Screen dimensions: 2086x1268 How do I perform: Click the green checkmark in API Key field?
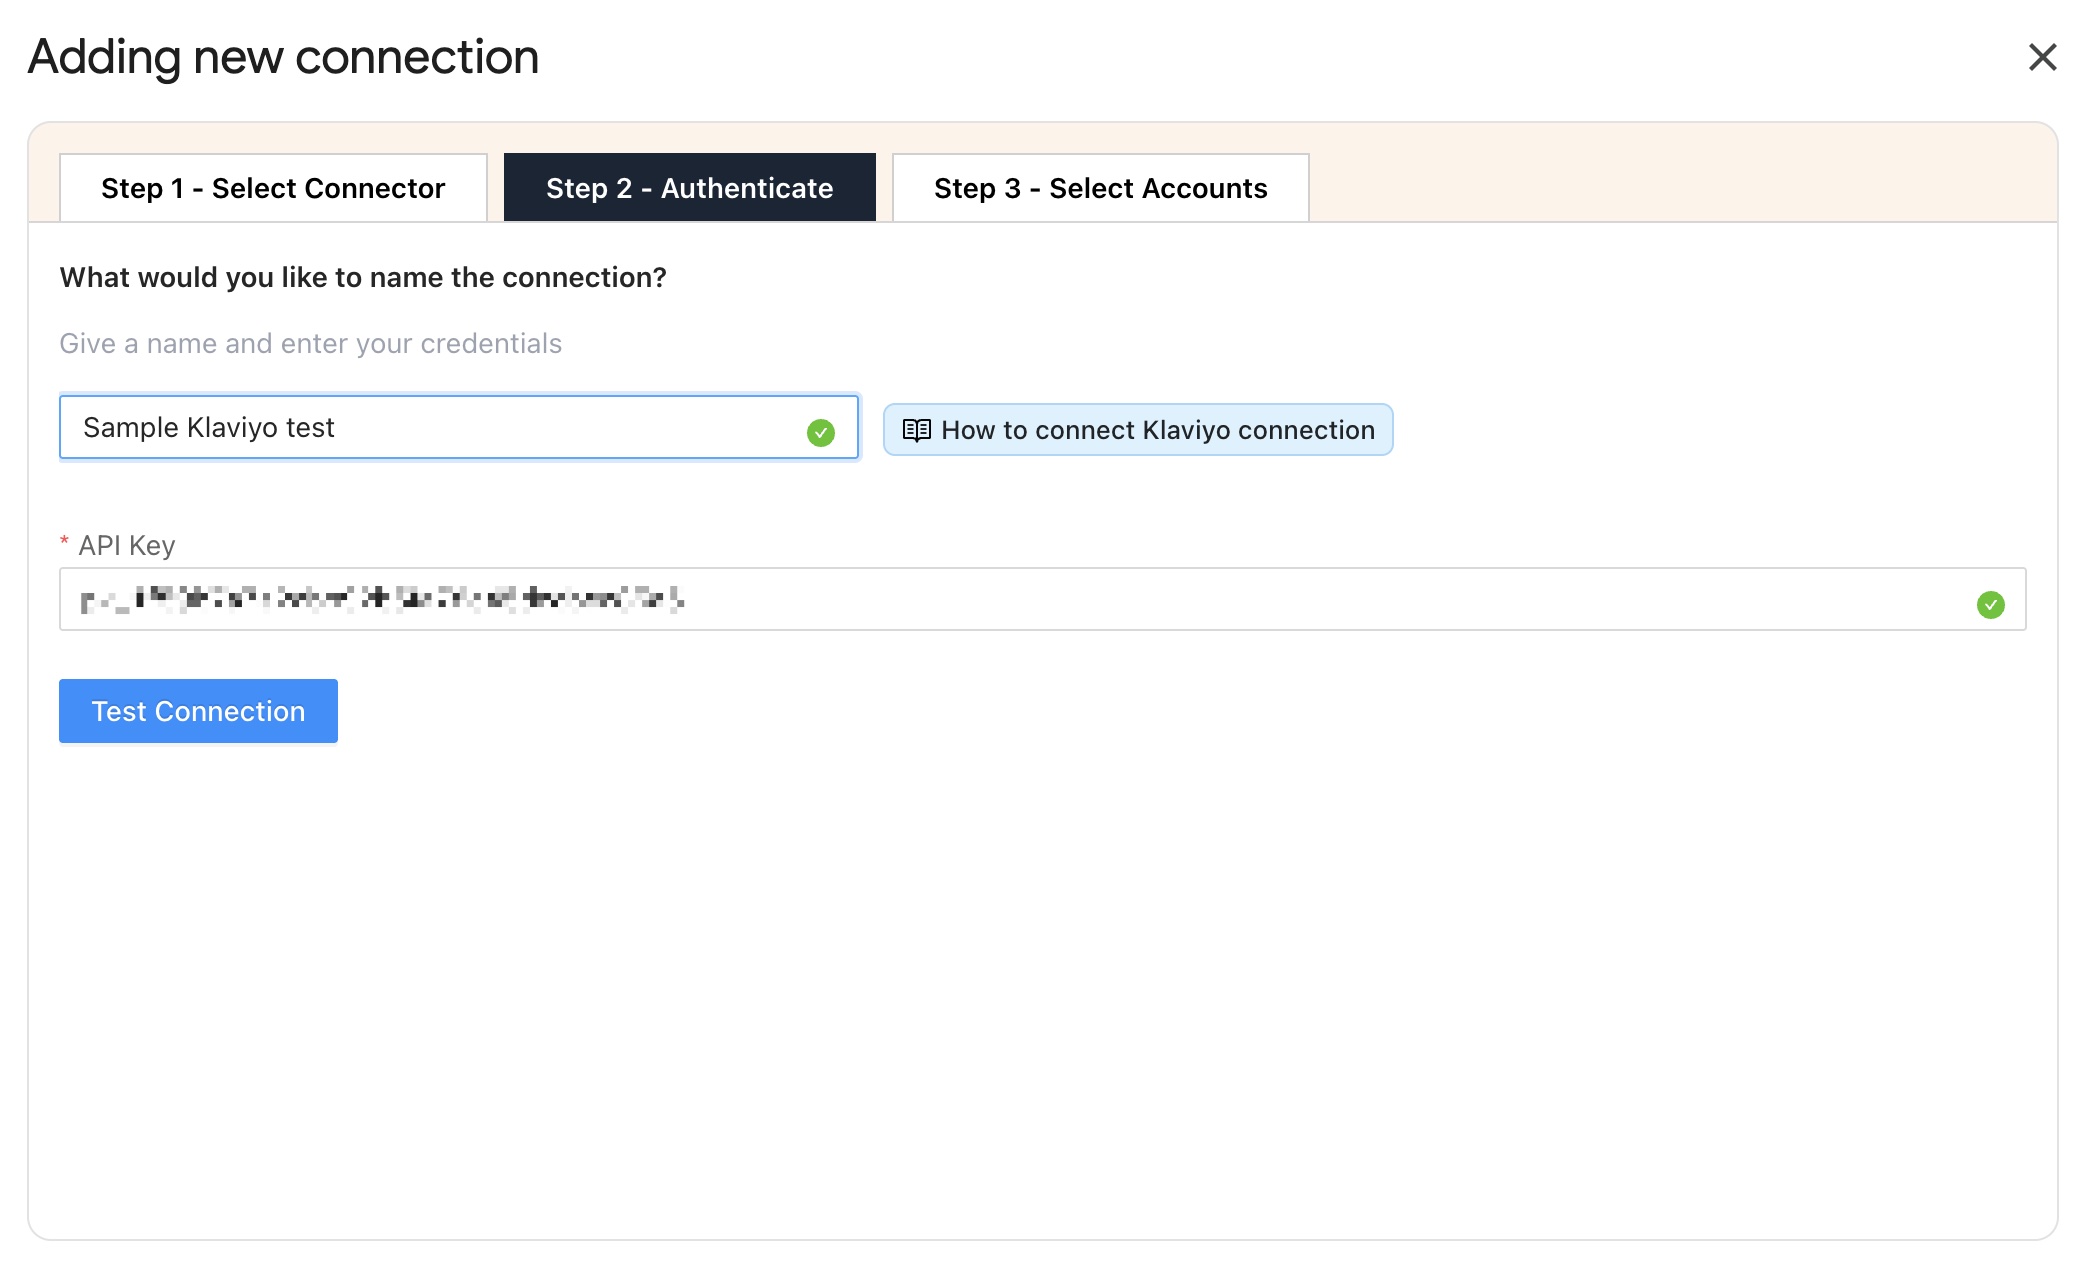tap(1990, 604)
